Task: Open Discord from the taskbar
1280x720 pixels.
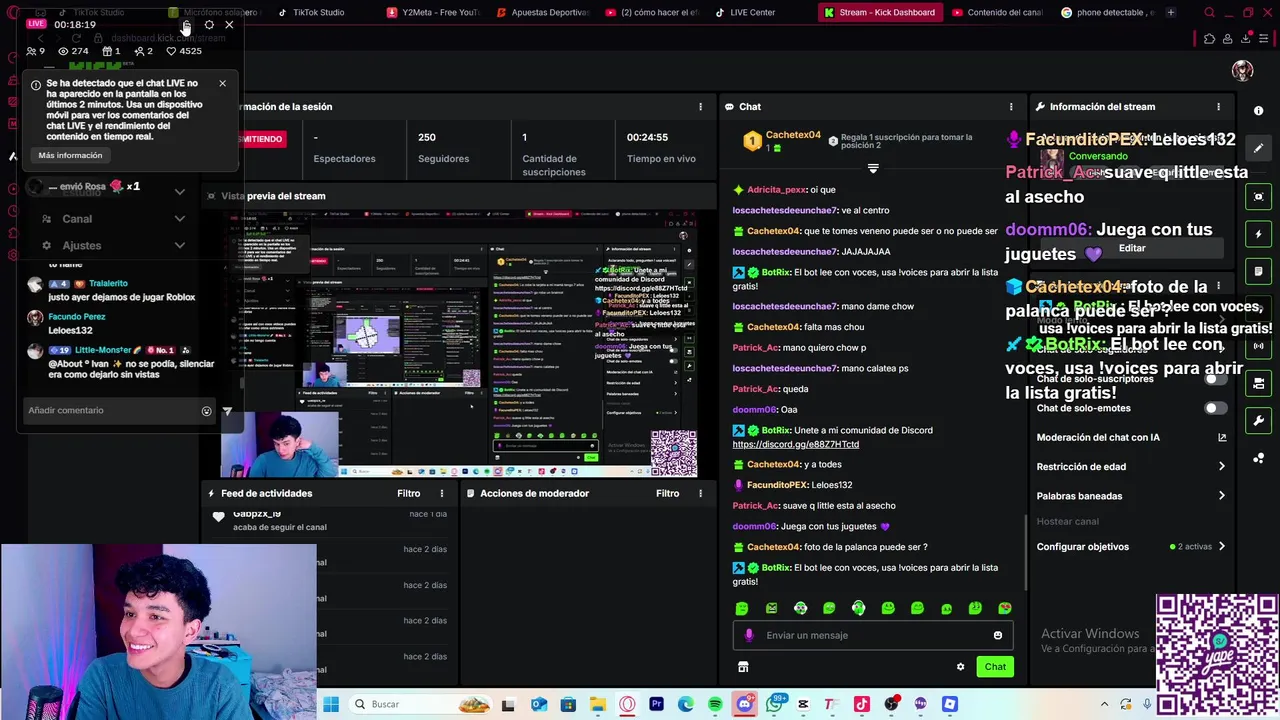Action: (x=744, y=704)
